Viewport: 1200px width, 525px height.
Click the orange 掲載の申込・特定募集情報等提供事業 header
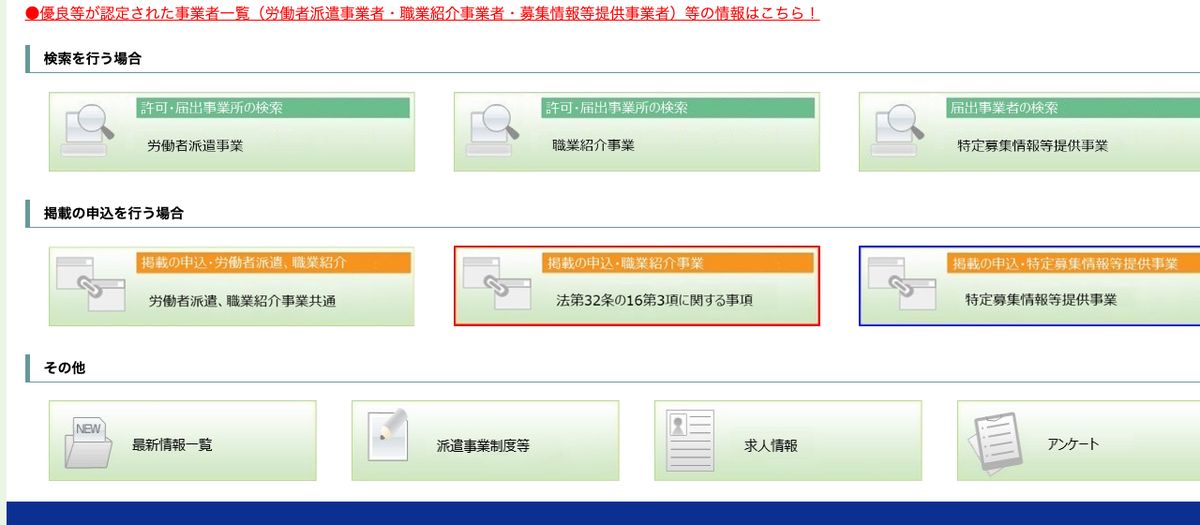1073,263
